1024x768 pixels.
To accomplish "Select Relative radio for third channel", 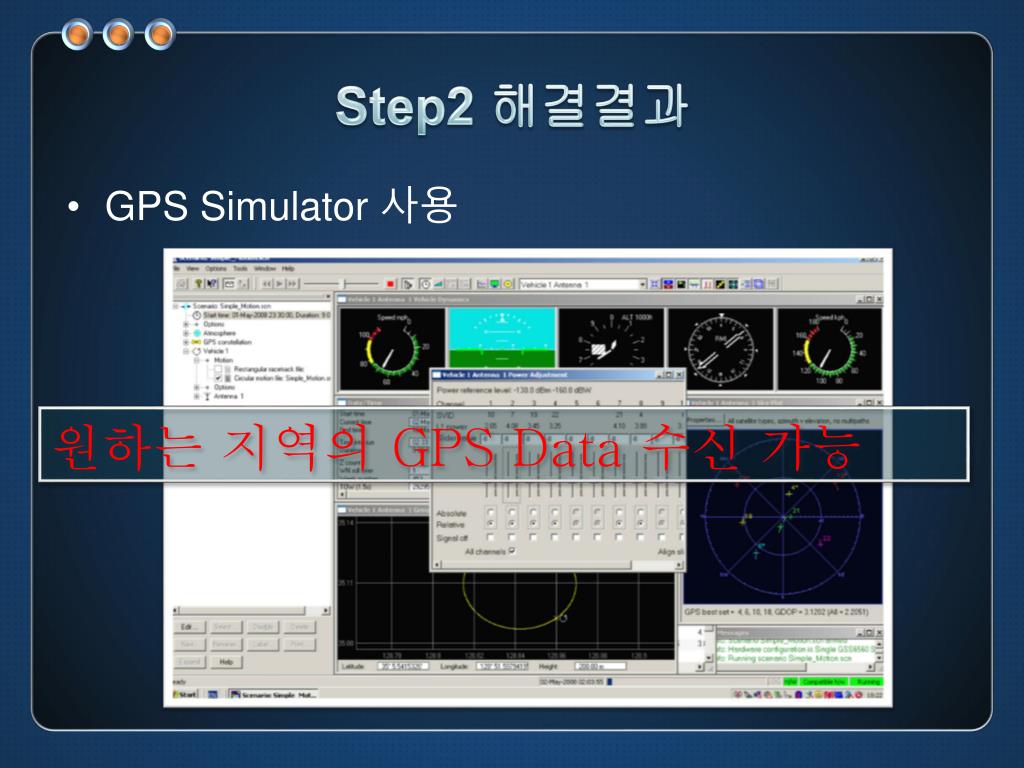I will point(534,524).
